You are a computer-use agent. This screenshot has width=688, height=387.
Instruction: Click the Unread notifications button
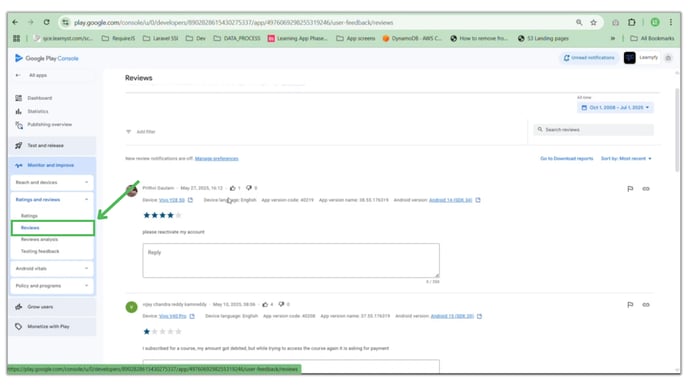pos(589,58)
